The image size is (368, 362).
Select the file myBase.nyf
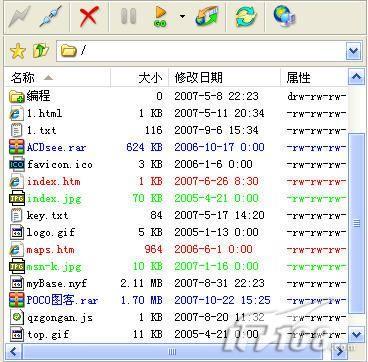click(57, 284)
